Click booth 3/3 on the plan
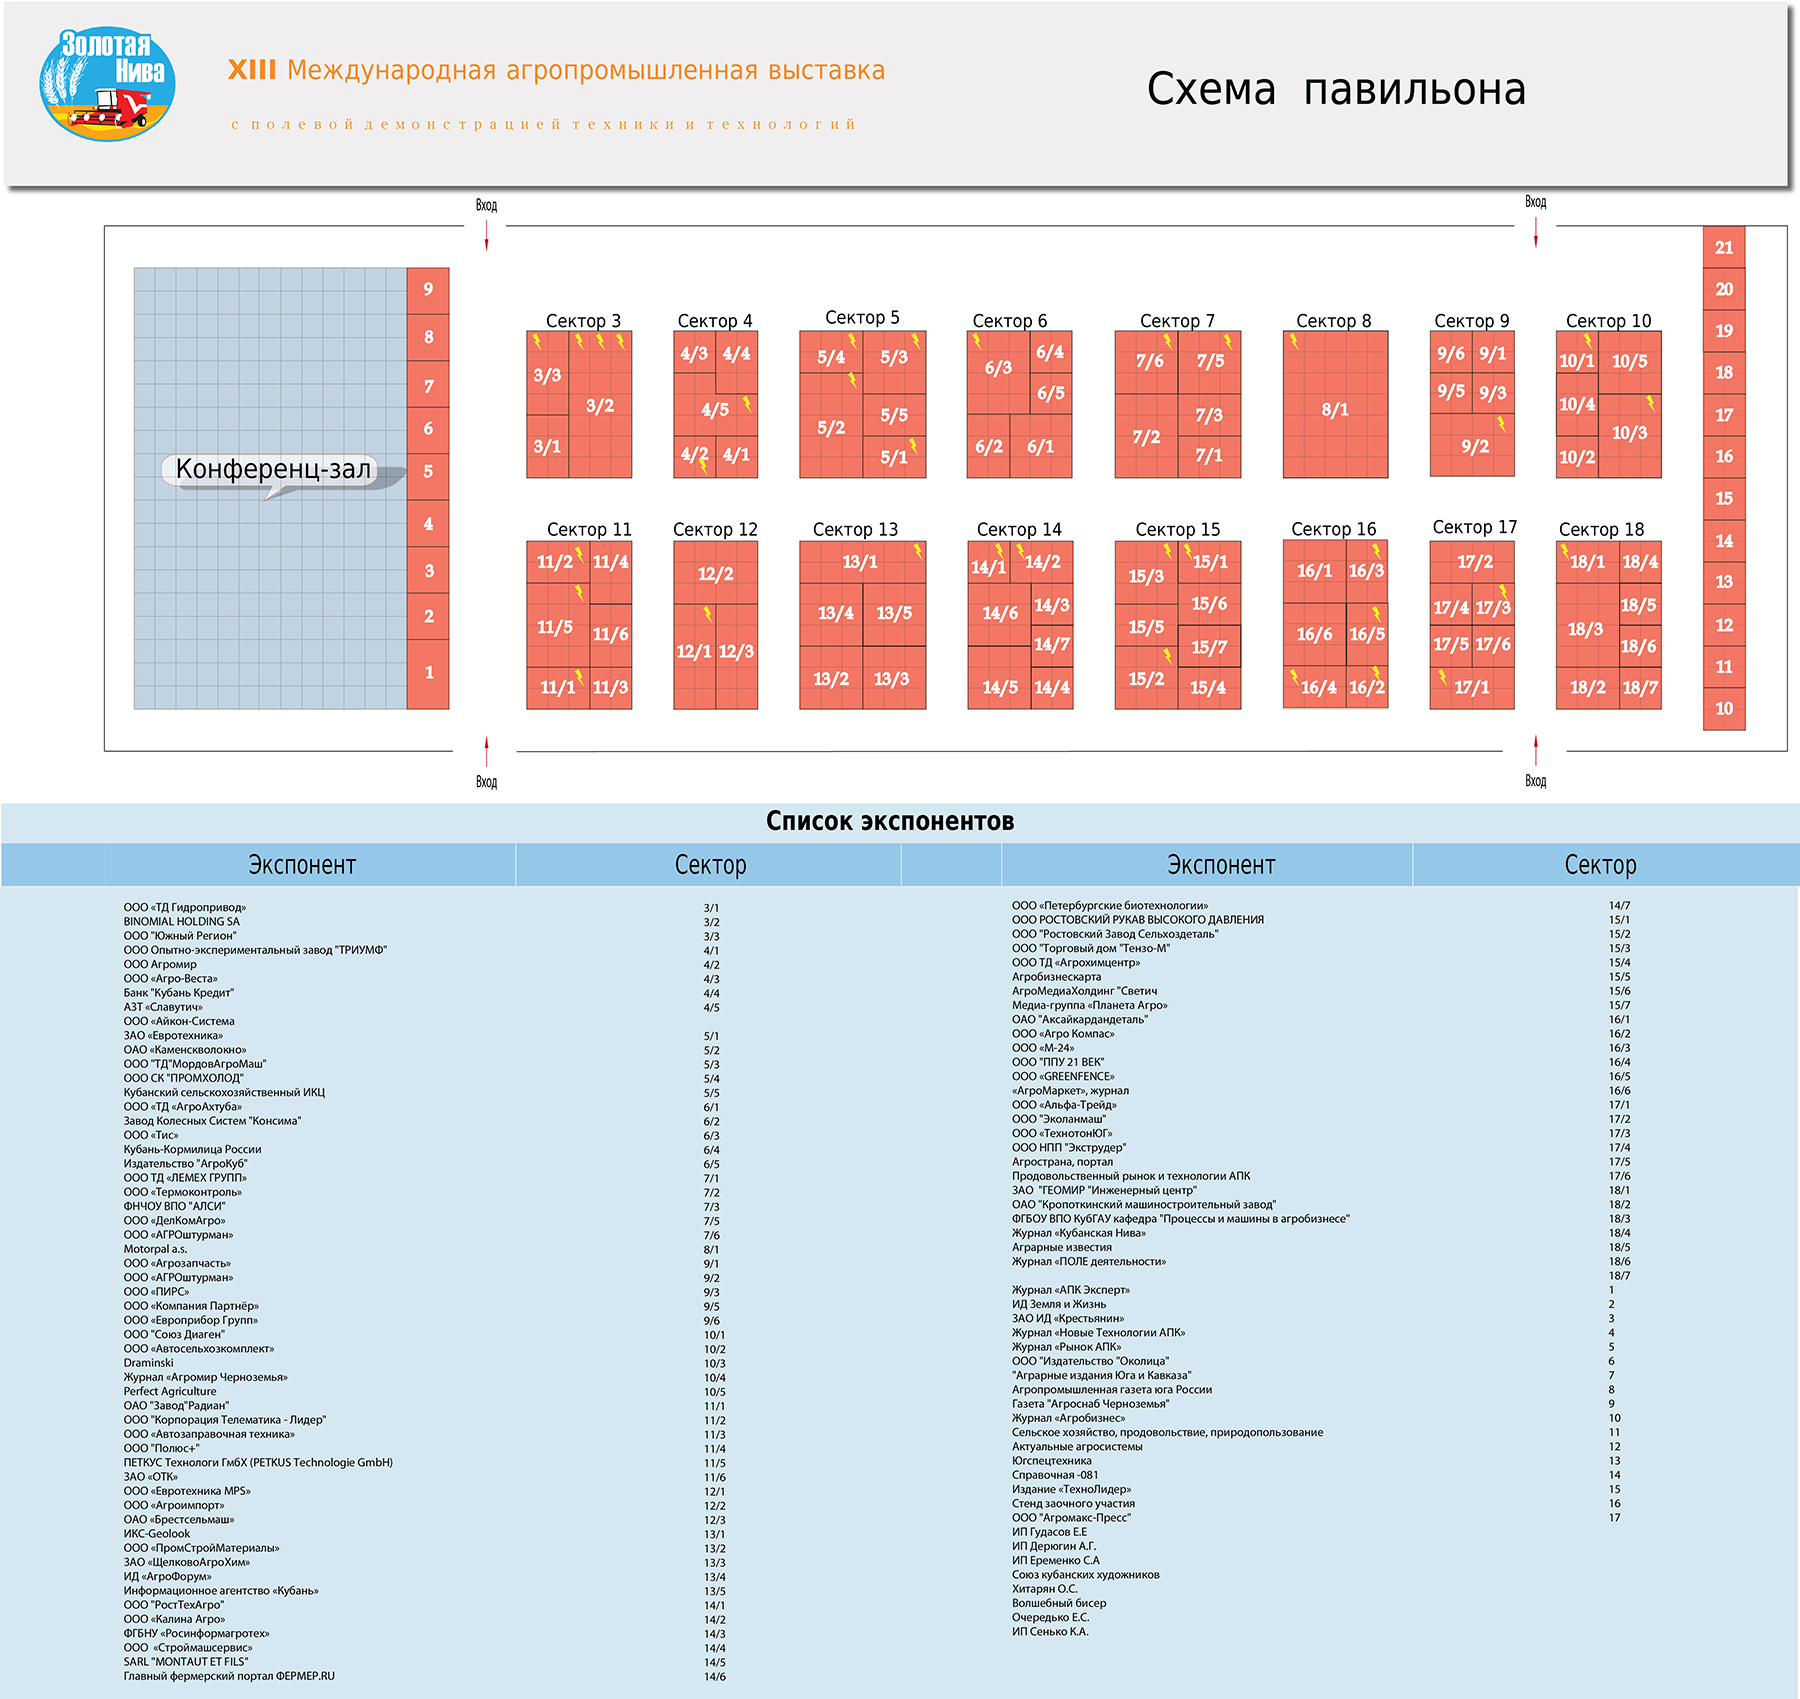Screen dimensions: 1800x1699 (547, 374)
